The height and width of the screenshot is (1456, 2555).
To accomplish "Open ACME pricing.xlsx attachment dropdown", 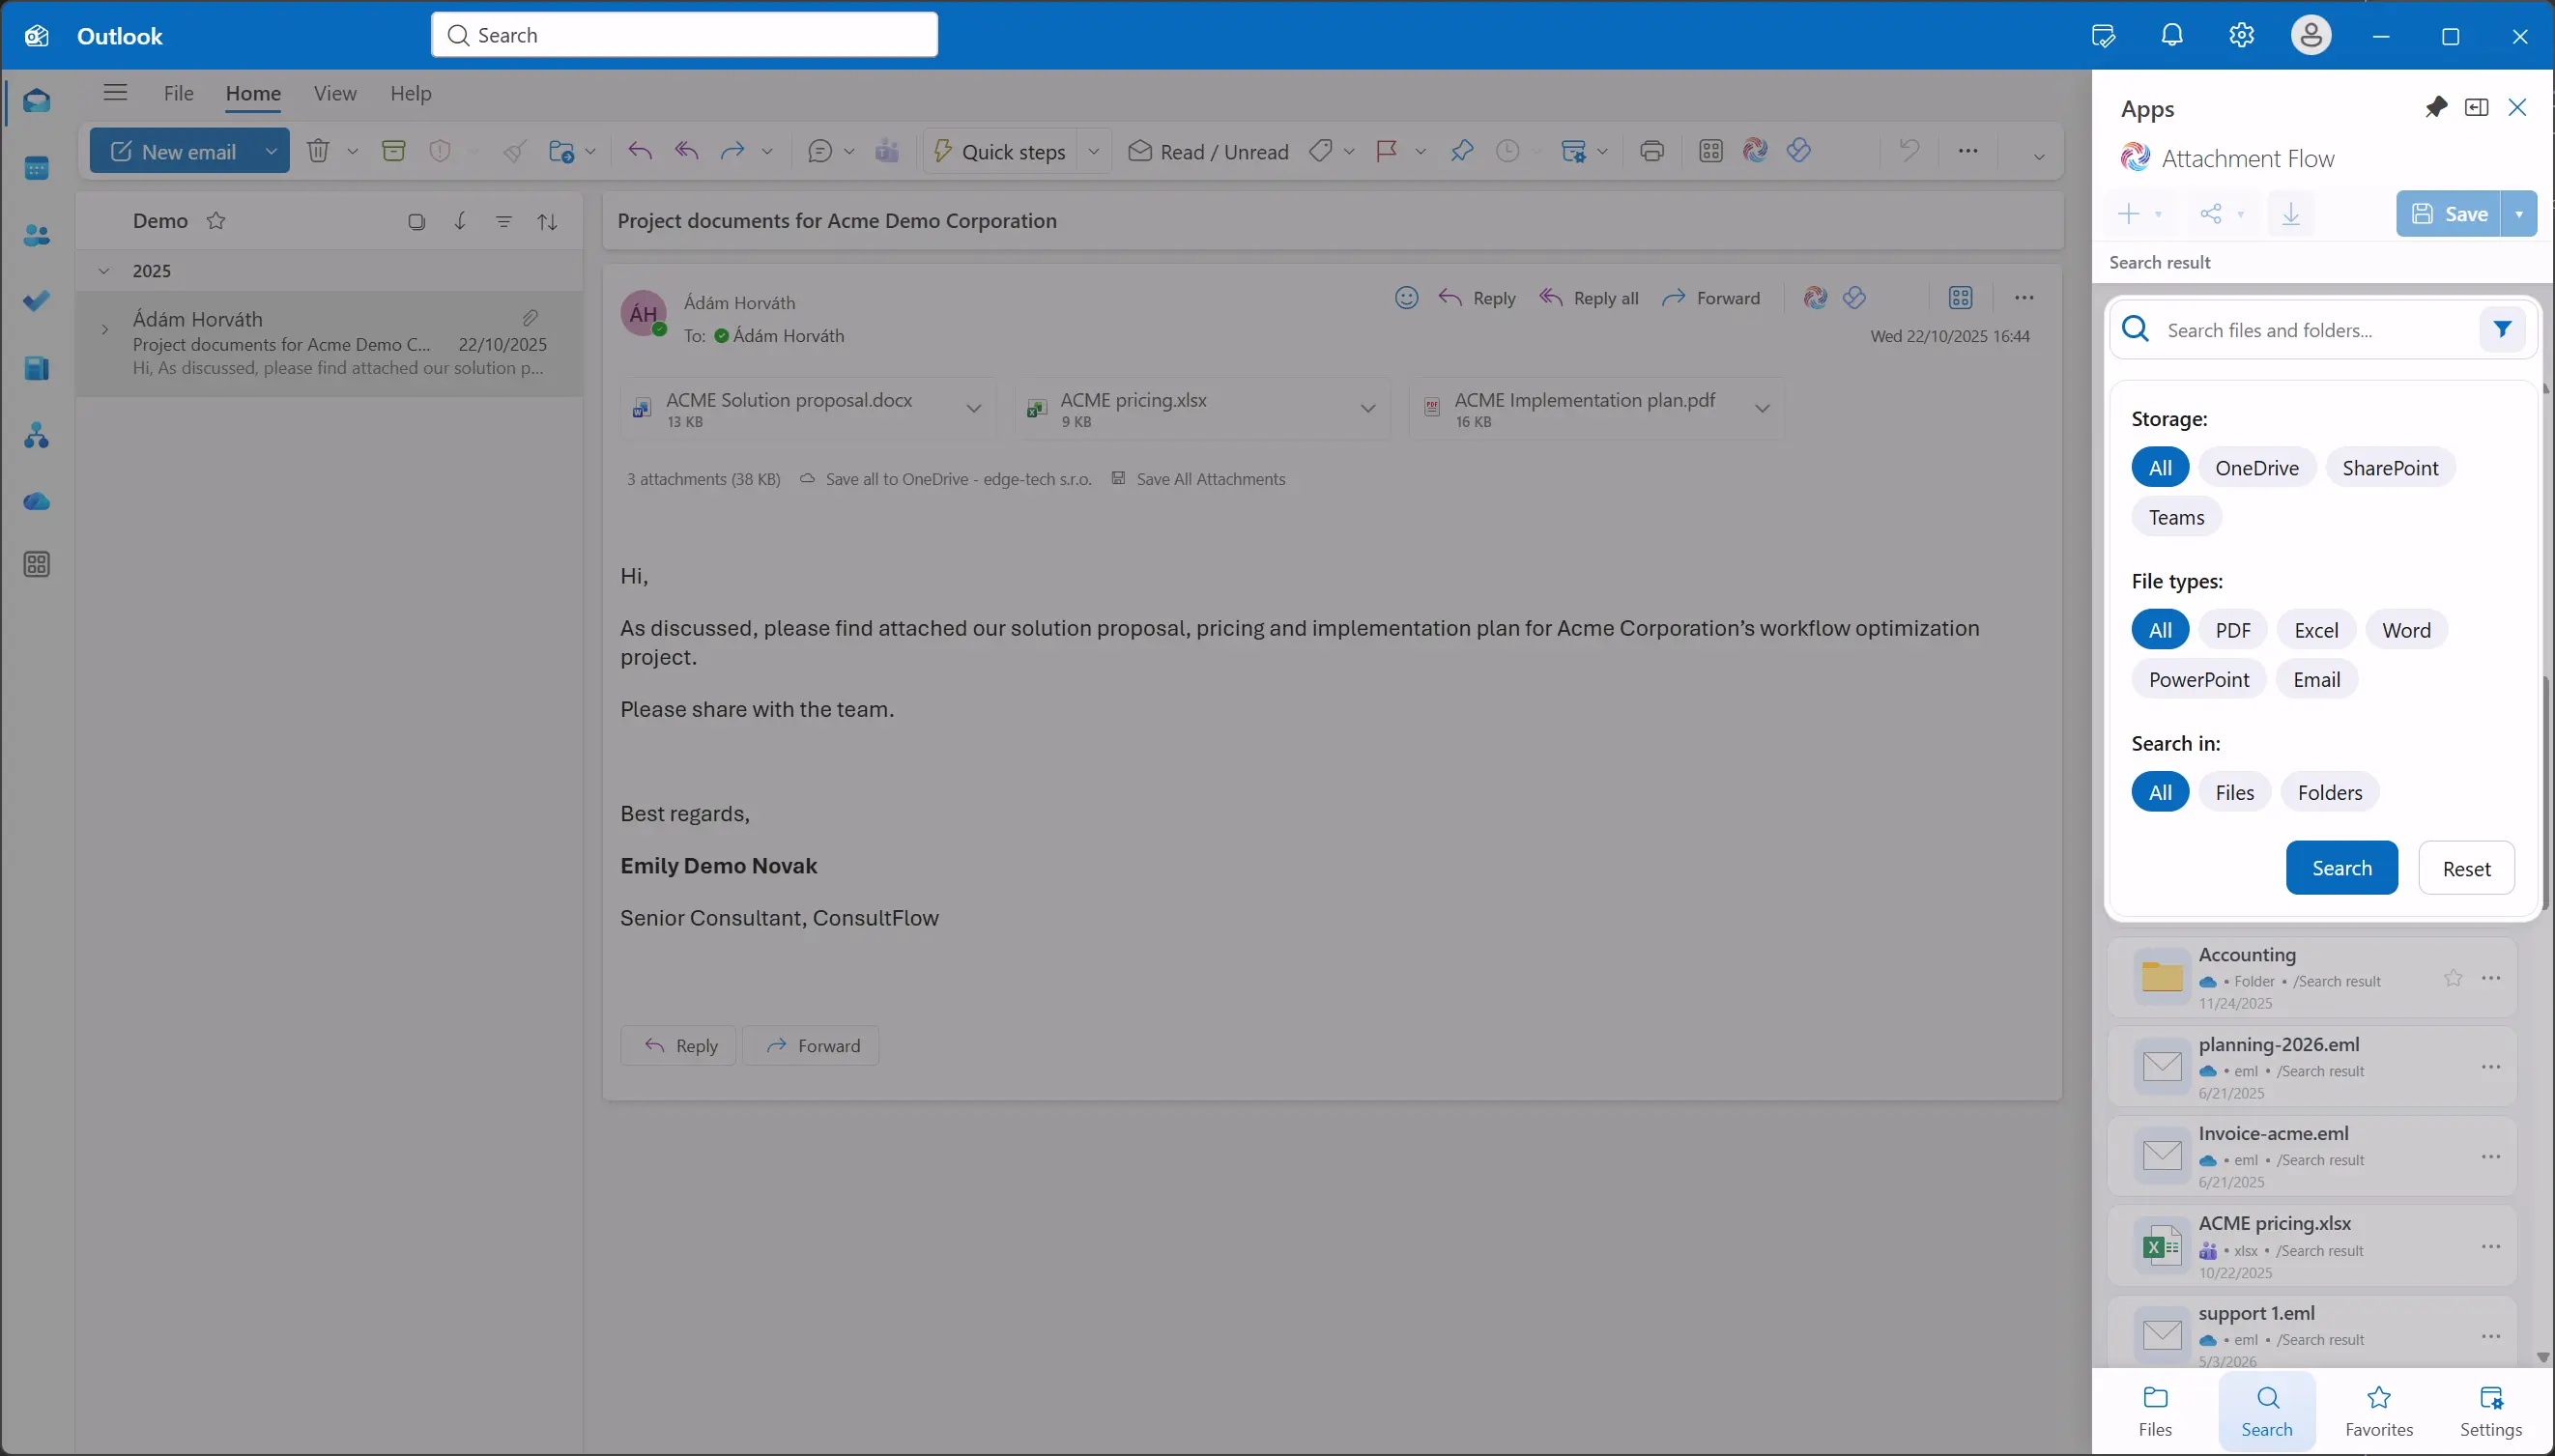I will point(1367,408).
